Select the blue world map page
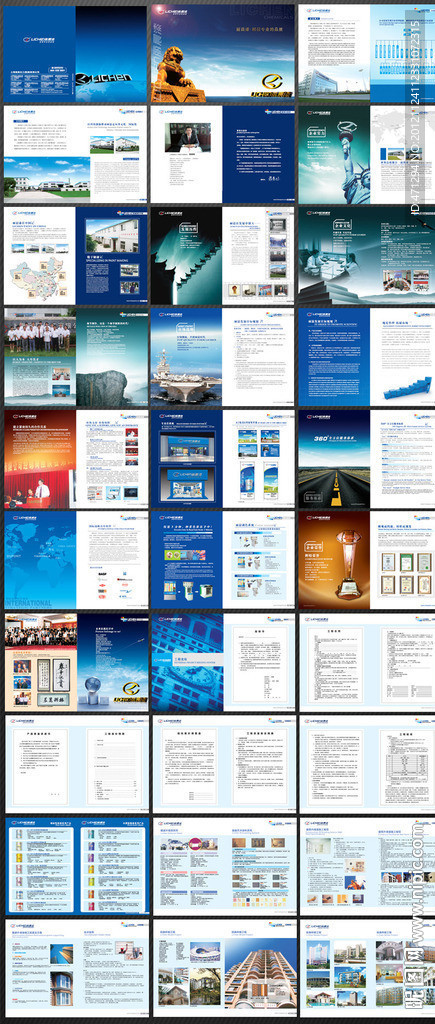 40,560
